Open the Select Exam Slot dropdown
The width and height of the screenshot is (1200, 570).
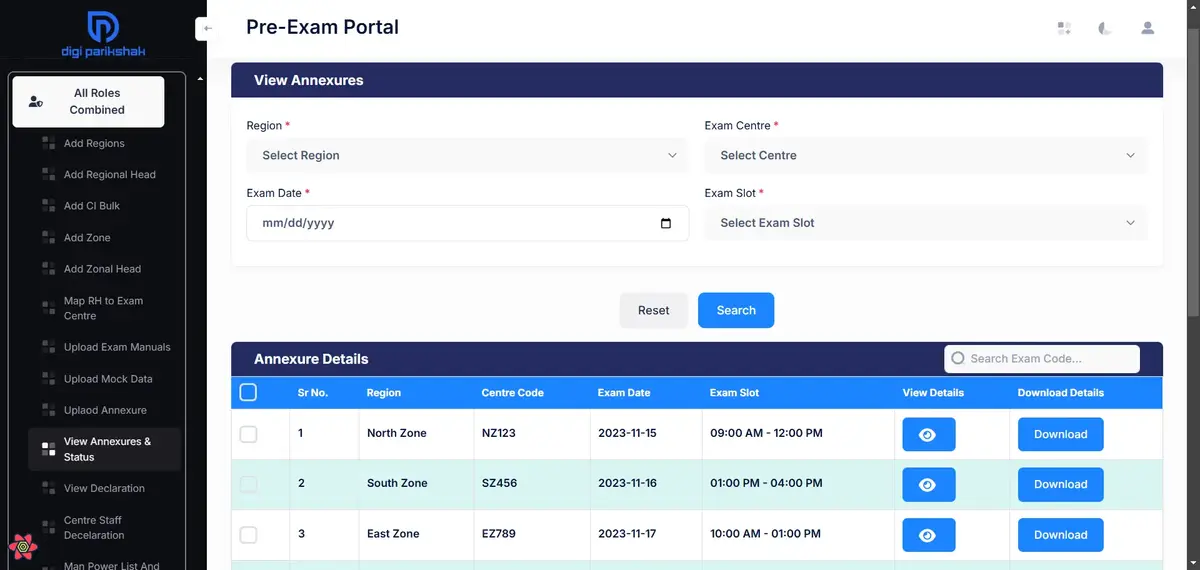pos(926,223)
